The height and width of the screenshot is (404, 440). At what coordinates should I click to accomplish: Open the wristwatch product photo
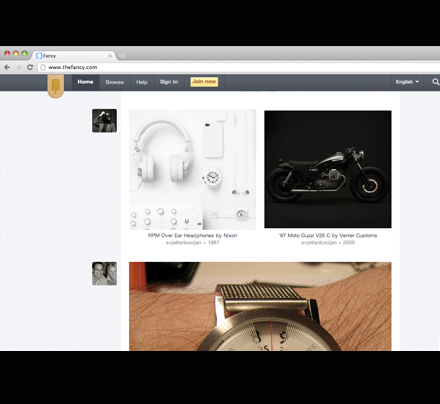[260, 306]
